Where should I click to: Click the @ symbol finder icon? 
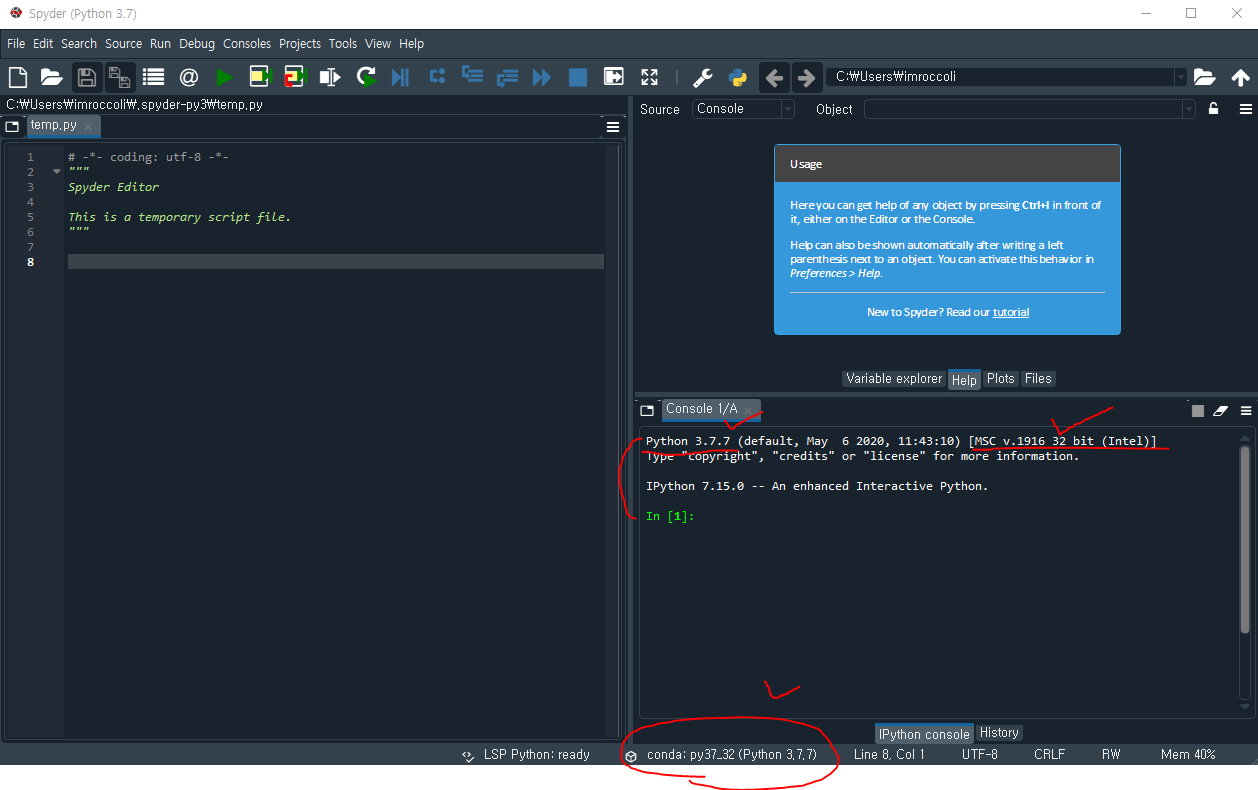tap(189, 77)
